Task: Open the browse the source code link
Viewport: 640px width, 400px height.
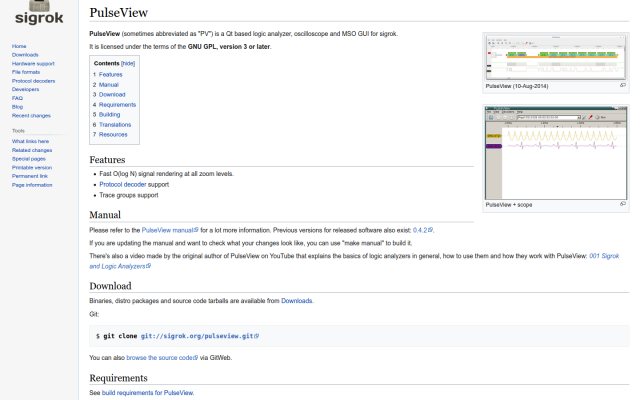Action: pos(162,358)
